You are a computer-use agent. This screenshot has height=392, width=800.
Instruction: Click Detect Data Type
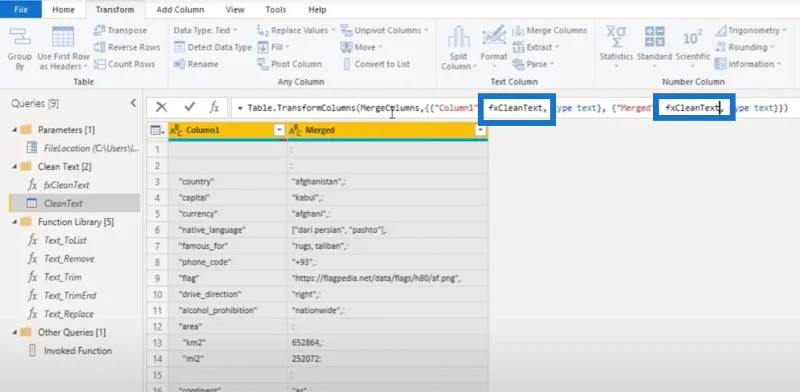(x=213, y=47)
